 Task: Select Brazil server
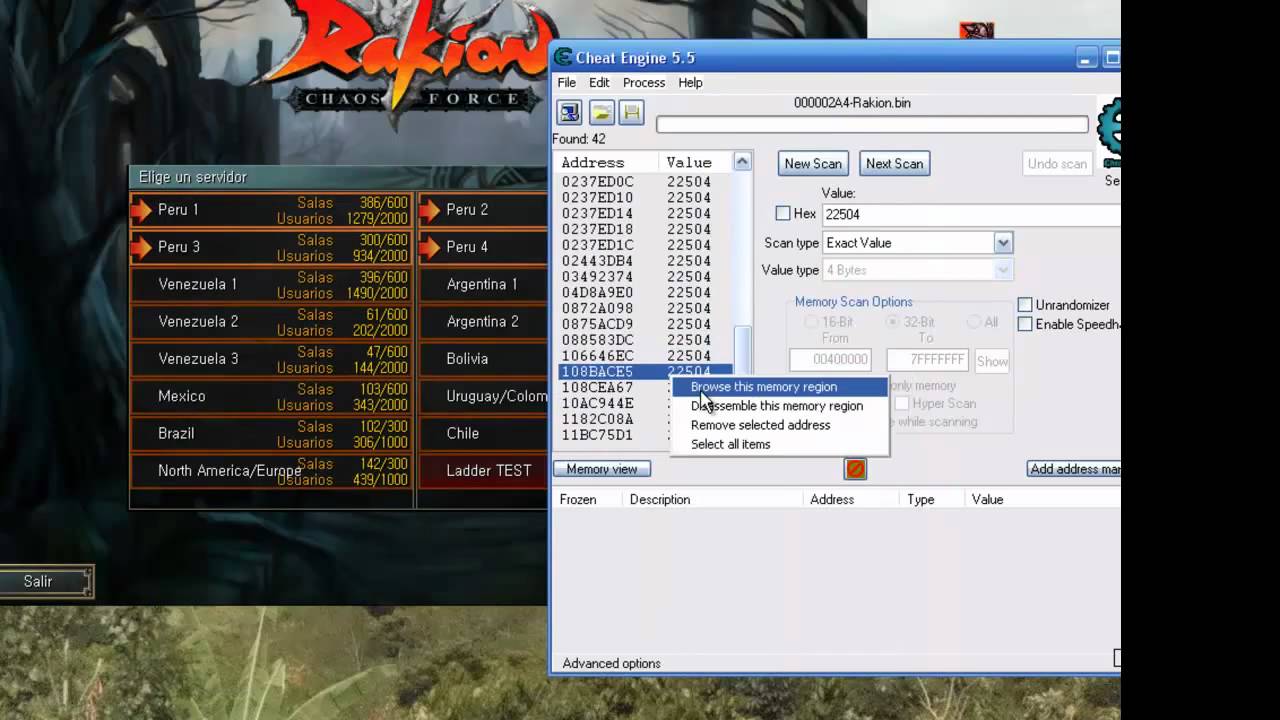click(x=271, y=433)
